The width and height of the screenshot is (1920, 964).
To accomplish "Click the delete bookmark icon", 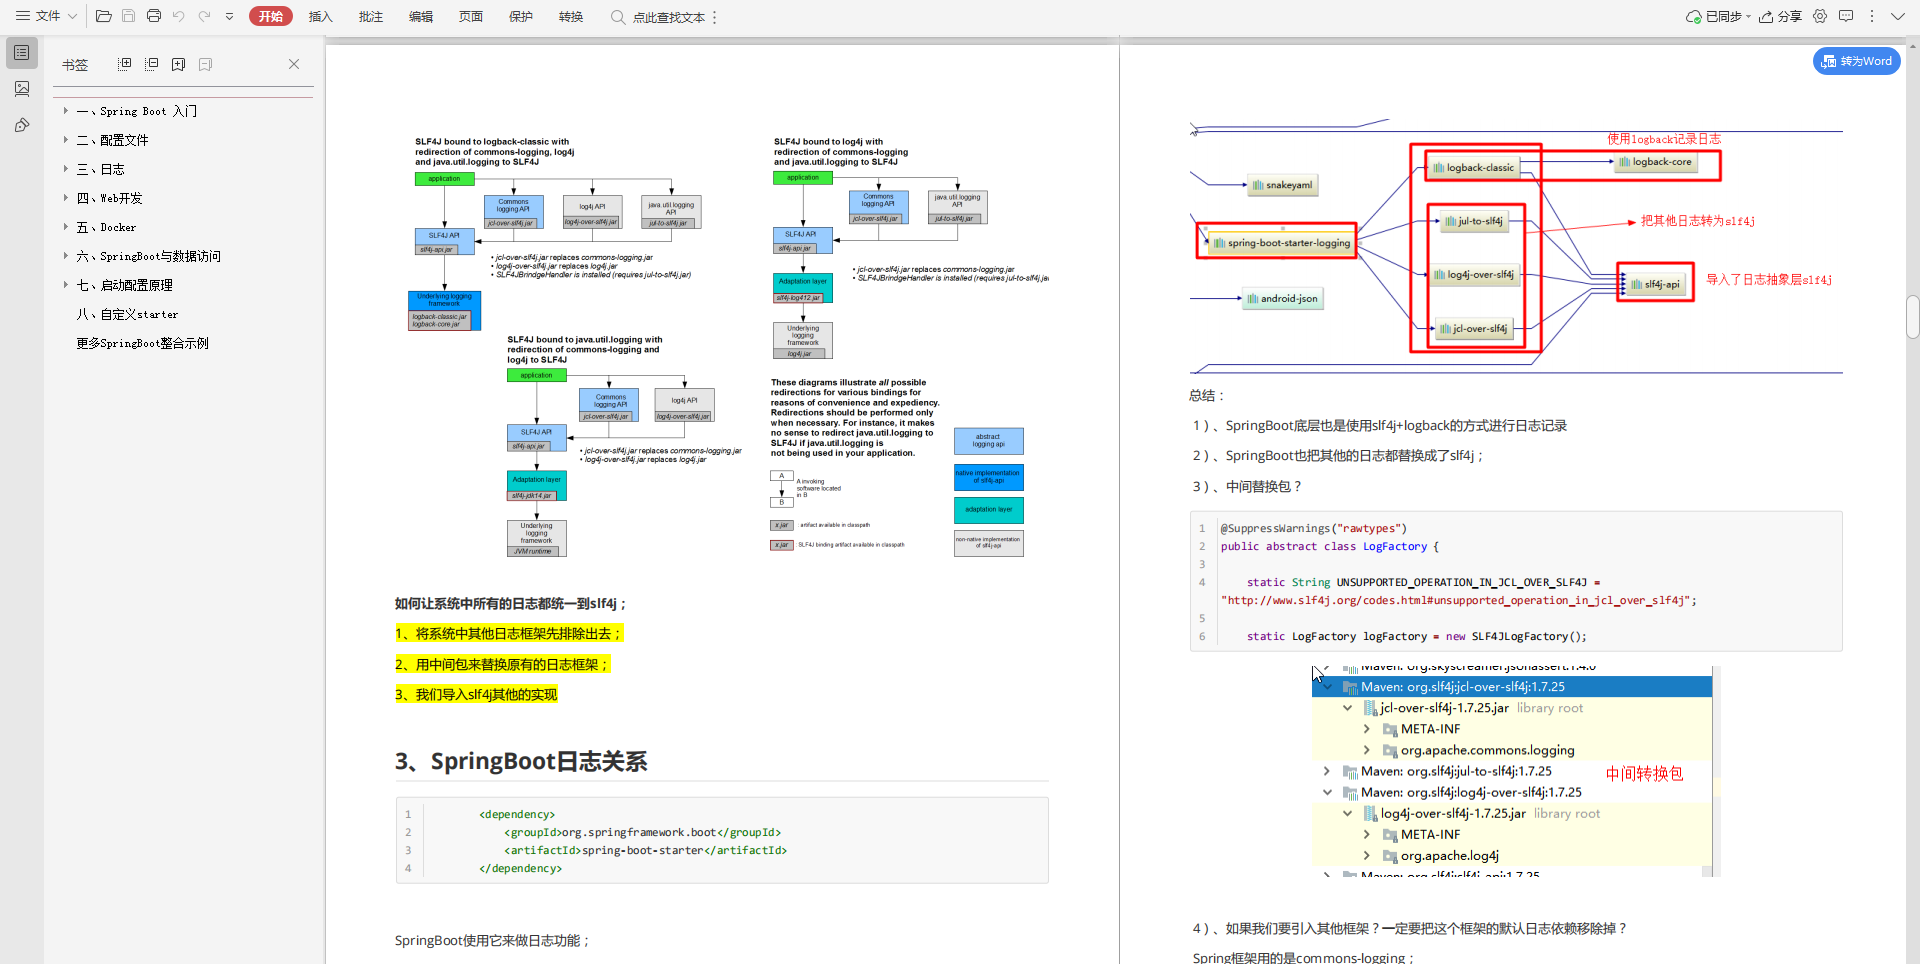I will (x=206, y=64).
